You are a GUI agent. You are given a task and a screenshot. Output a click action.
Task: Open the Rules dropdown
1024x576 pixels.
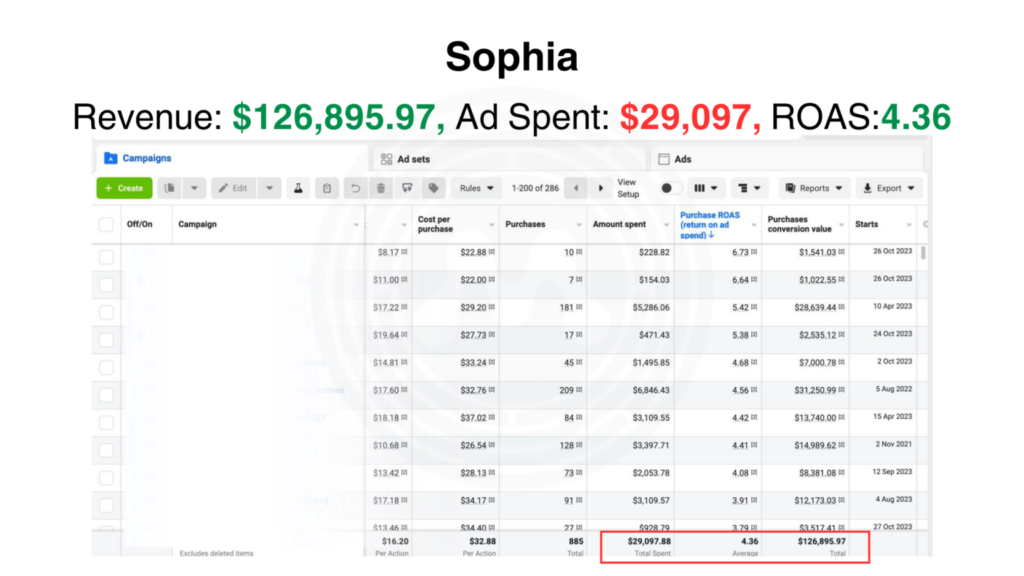click(476, 188)
